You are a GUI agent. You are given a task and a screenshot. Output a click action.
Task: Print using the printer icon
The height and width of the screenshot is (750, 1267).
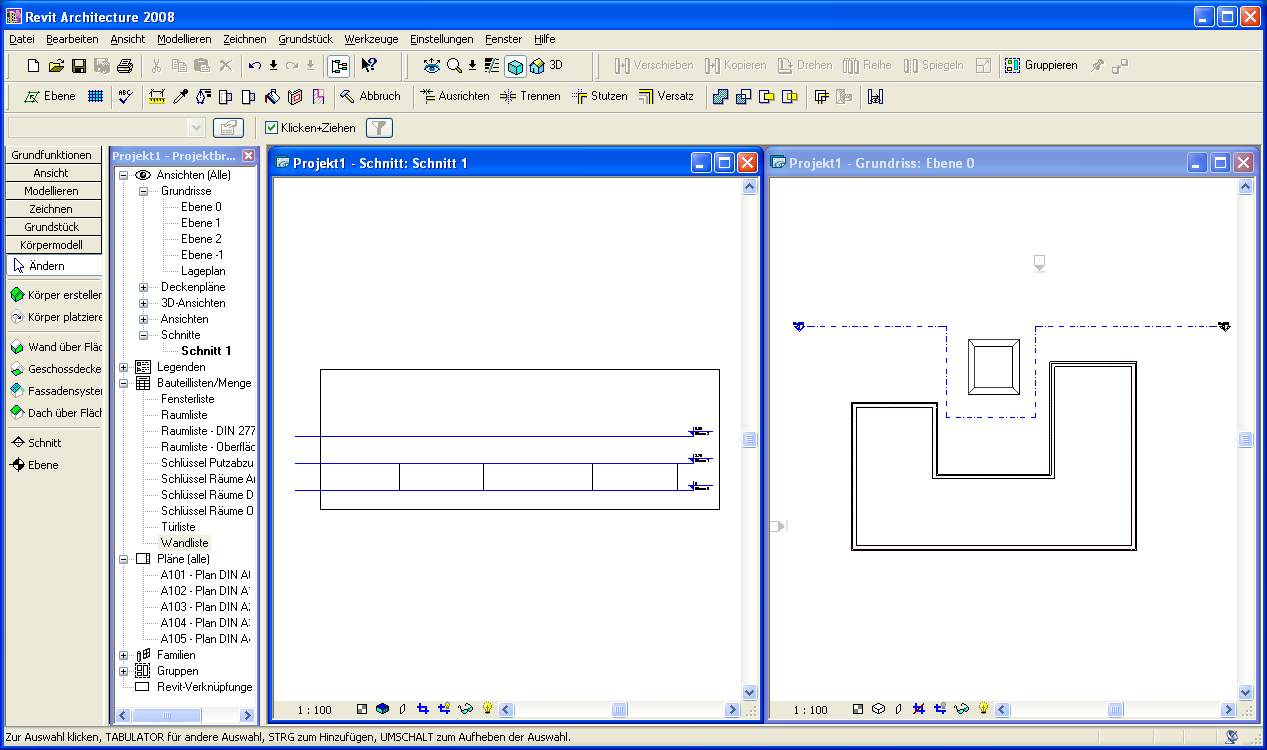coord(125,66)
